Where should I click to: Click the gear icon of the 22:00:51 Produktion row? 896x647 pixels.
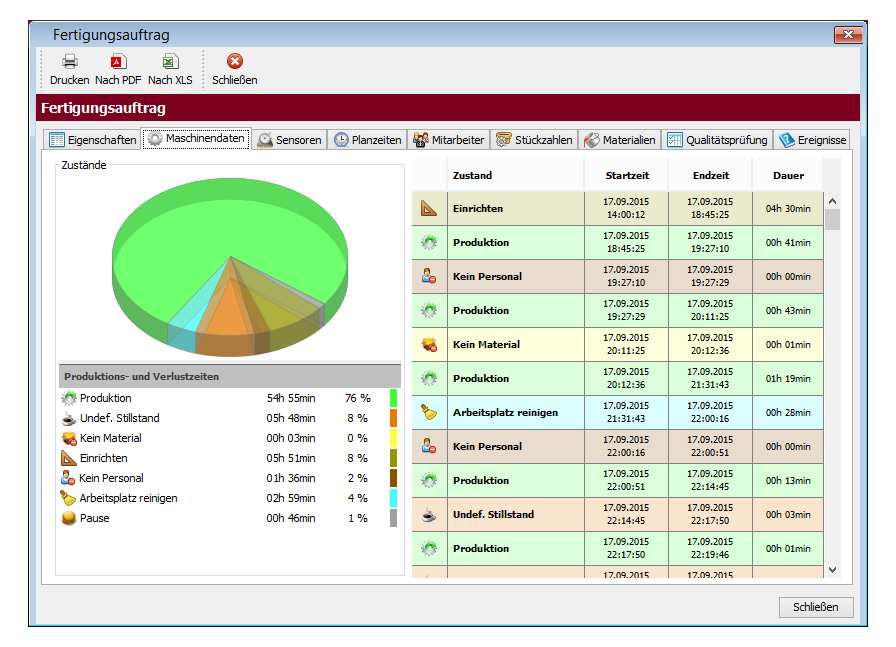429,481
